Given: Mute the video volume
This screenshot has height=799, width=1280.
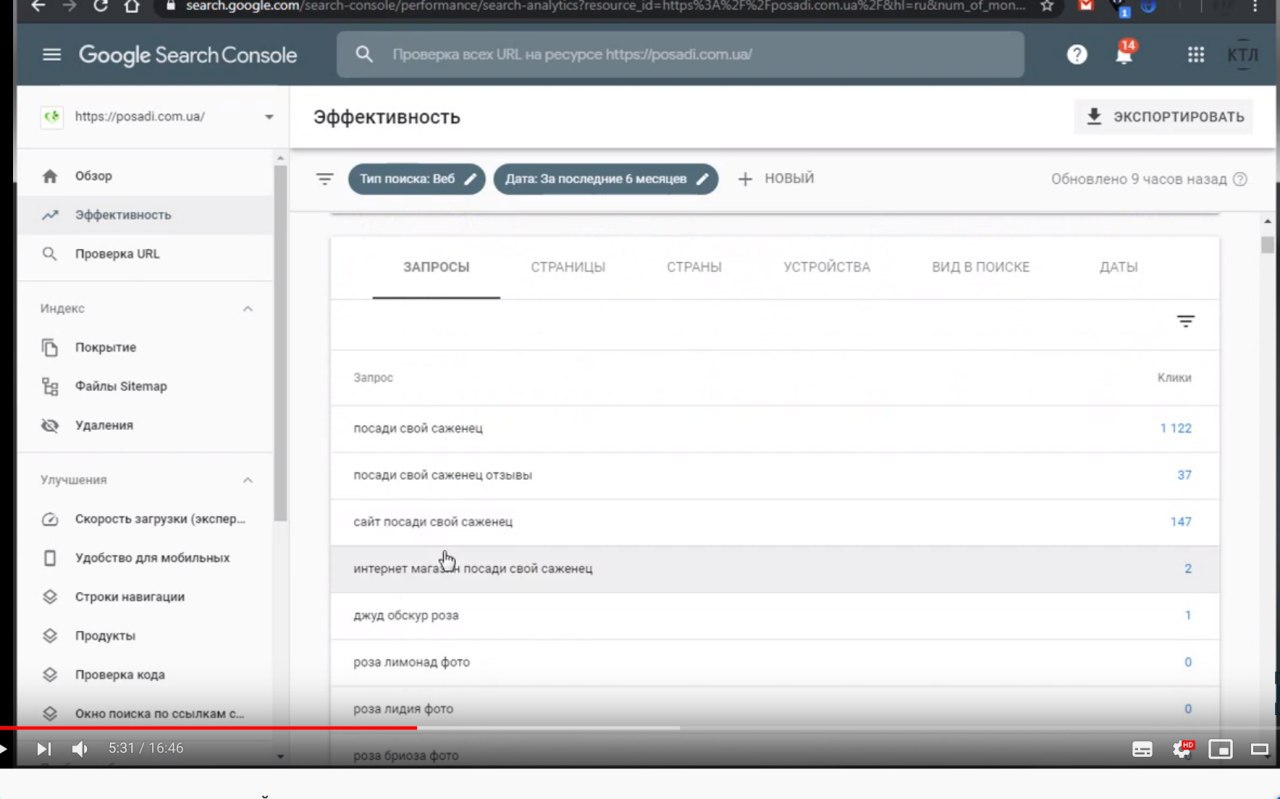Looking at the screenshot, I should 80,749.
